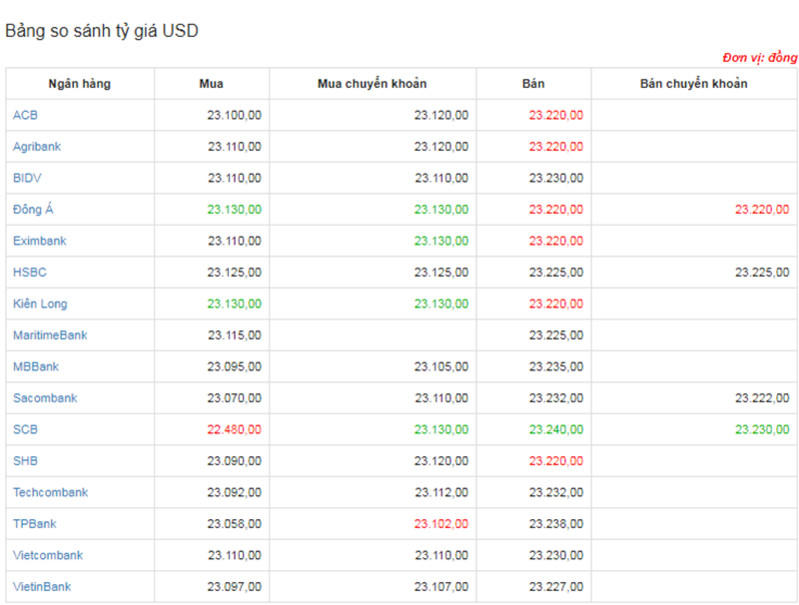Click the TPBank link
Screen dimensions: 799x605
(35, 524)
